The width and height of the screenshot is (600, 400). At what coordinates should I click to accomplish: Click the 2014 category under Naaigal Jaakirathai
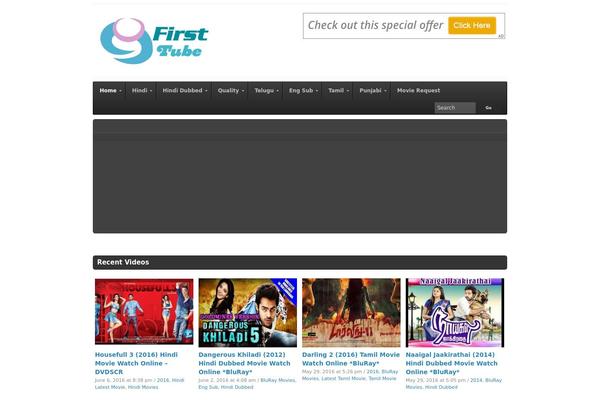[476, 380]
